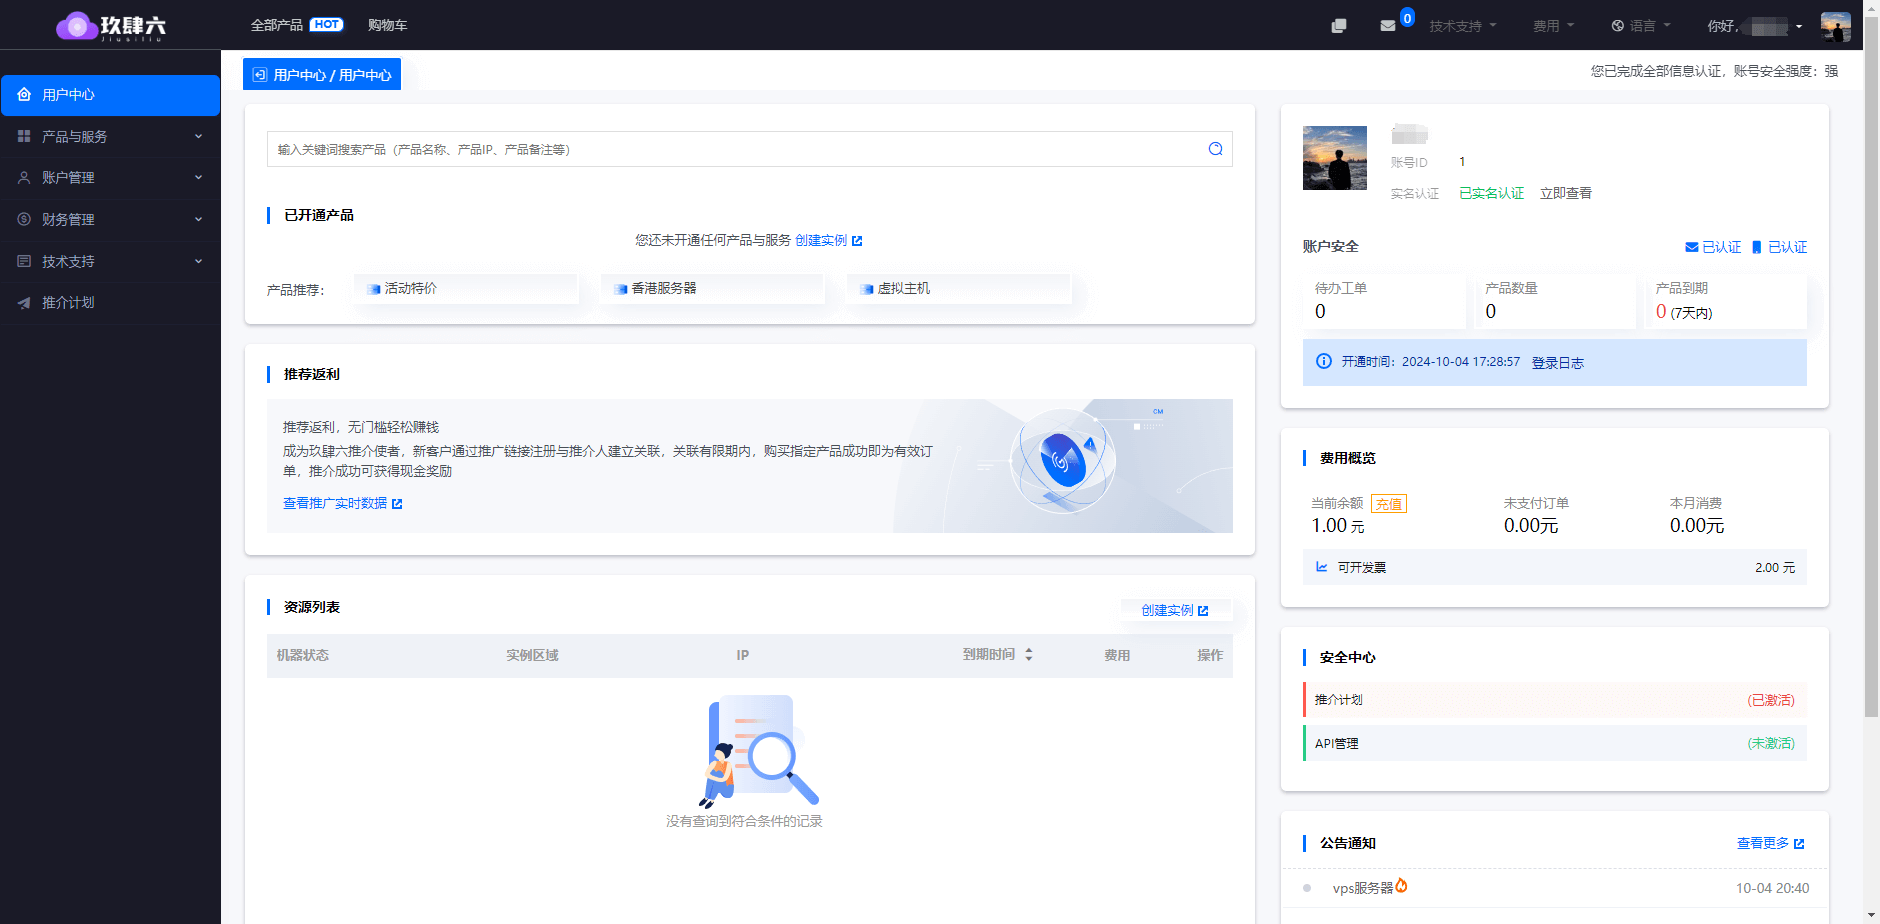Click the profile photo in account card
The width and height of the screenshot is (1880, 924).
1335,158
